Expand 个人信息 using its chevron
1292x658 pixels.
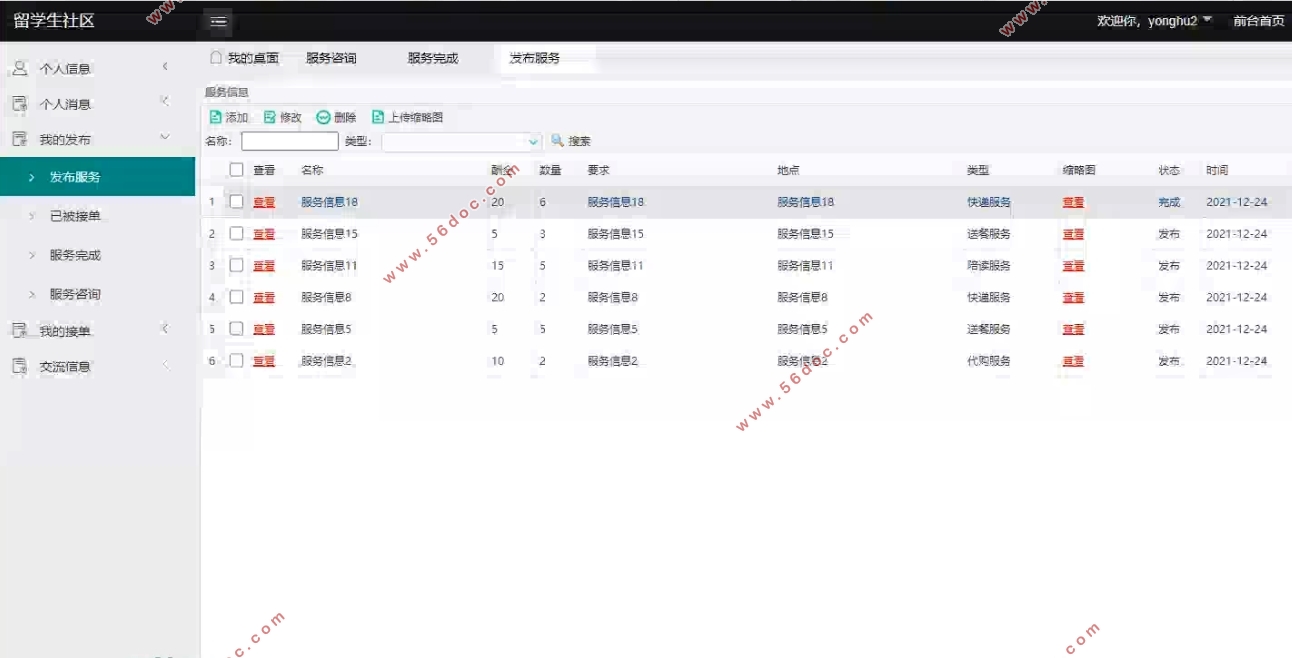[165, 67]
